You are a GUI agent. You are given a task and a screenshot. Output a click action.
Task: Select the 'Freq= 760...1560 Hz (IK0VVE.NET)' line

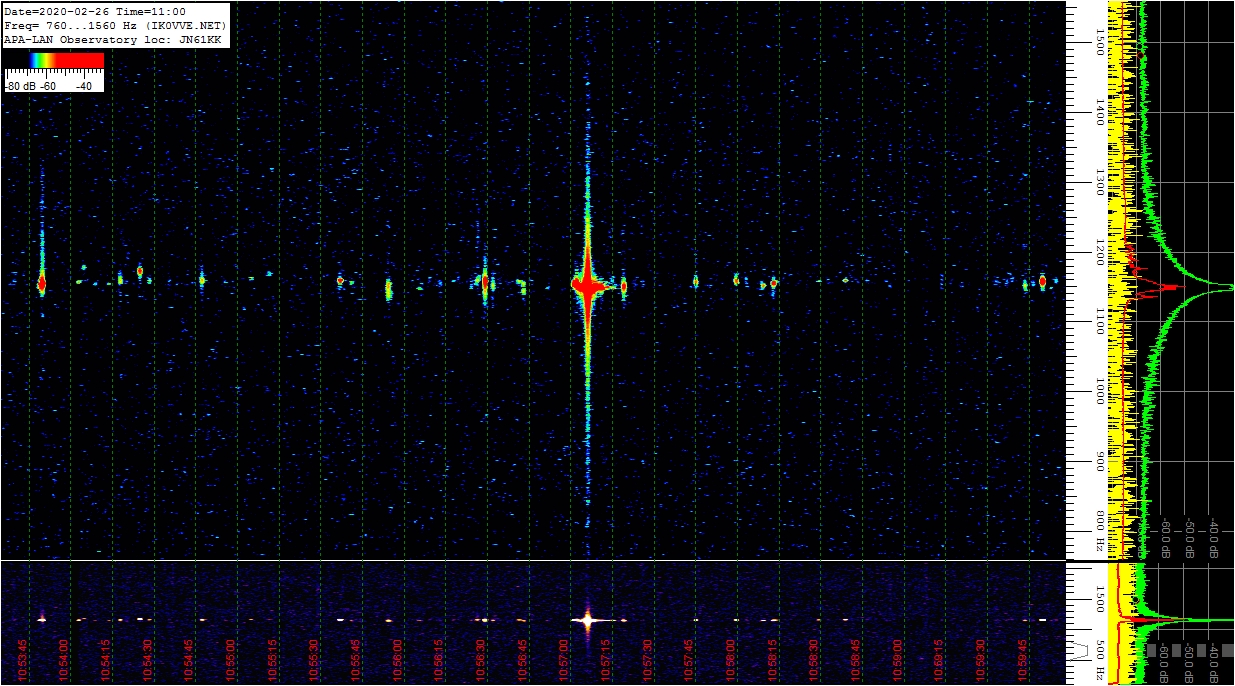[115, 25]
